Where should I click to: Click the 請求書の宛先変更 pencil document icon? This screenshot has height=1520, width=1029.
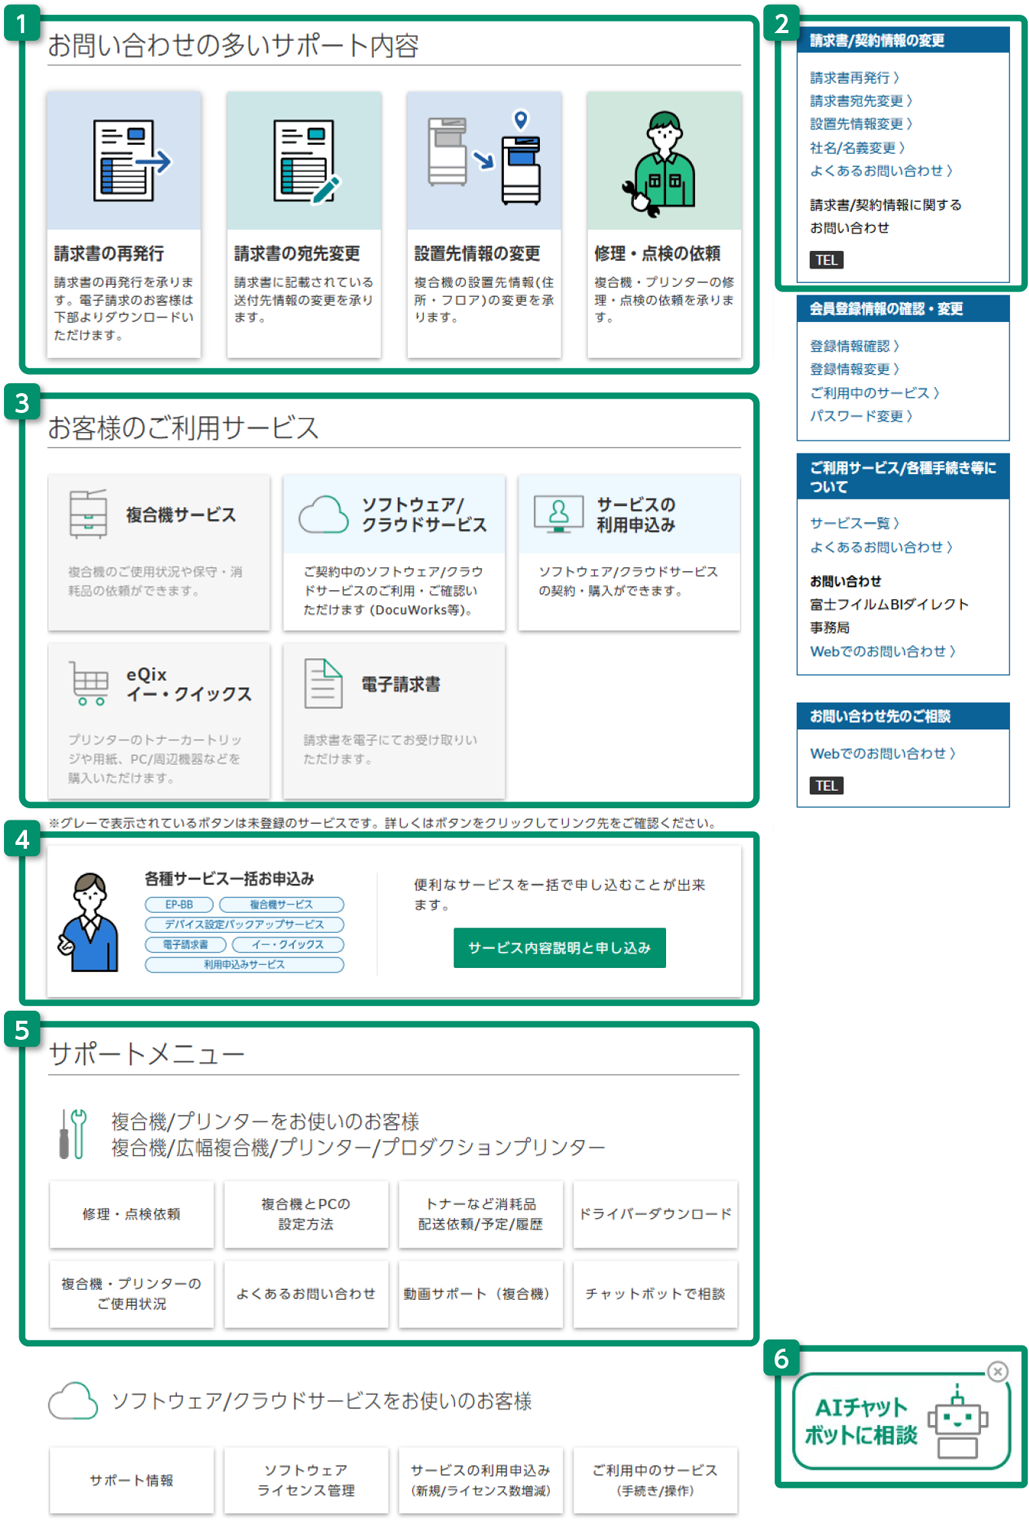[x=305, y=160]
